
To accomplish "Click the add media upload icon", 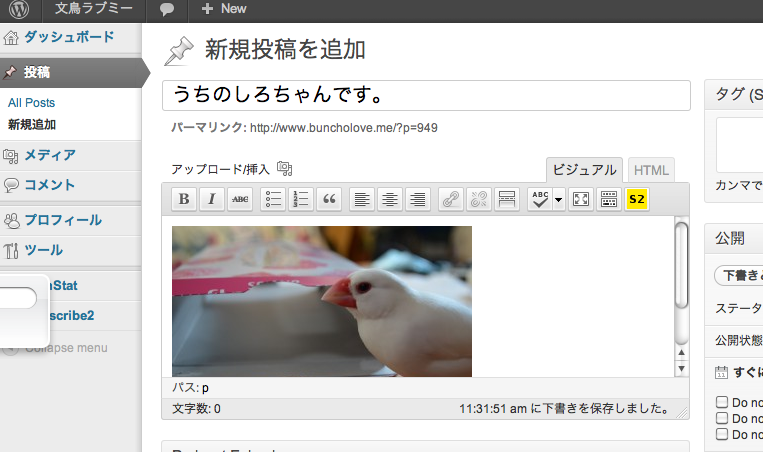I will [x=285, y=168].
